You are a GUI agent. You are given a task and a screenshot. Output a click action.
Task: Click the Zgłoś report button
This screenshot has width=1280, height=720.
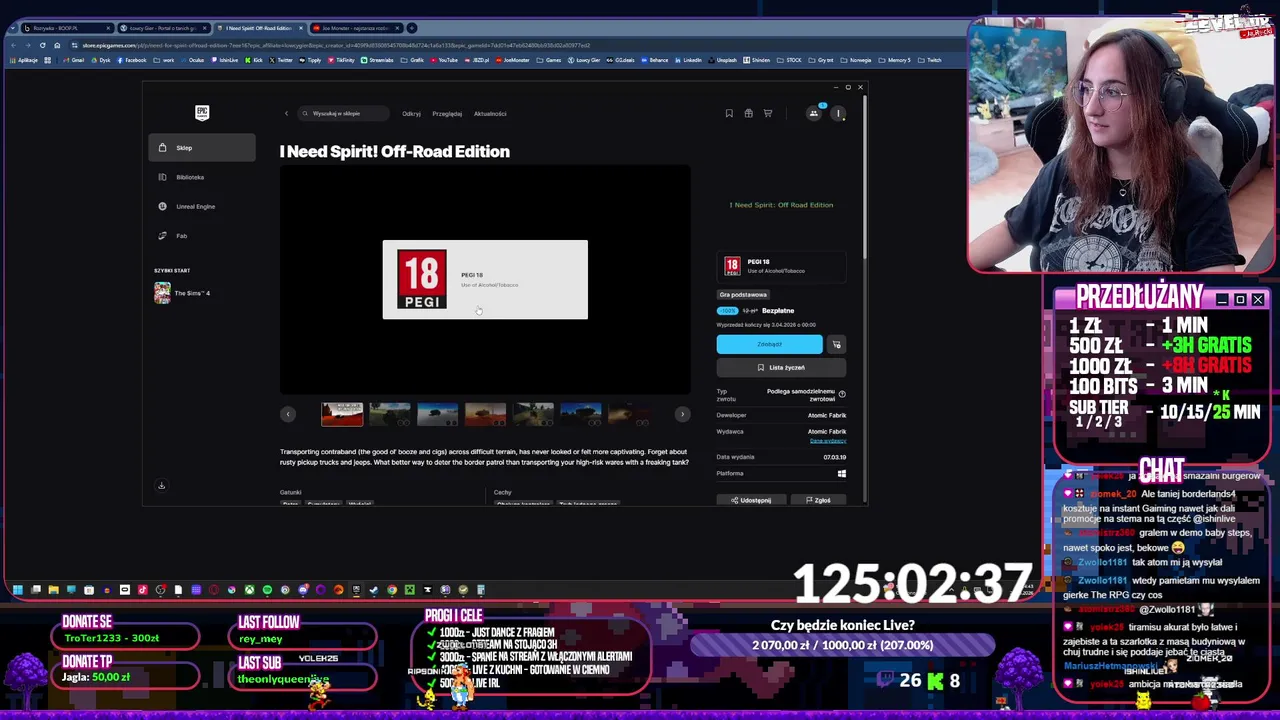click(818, 500)
